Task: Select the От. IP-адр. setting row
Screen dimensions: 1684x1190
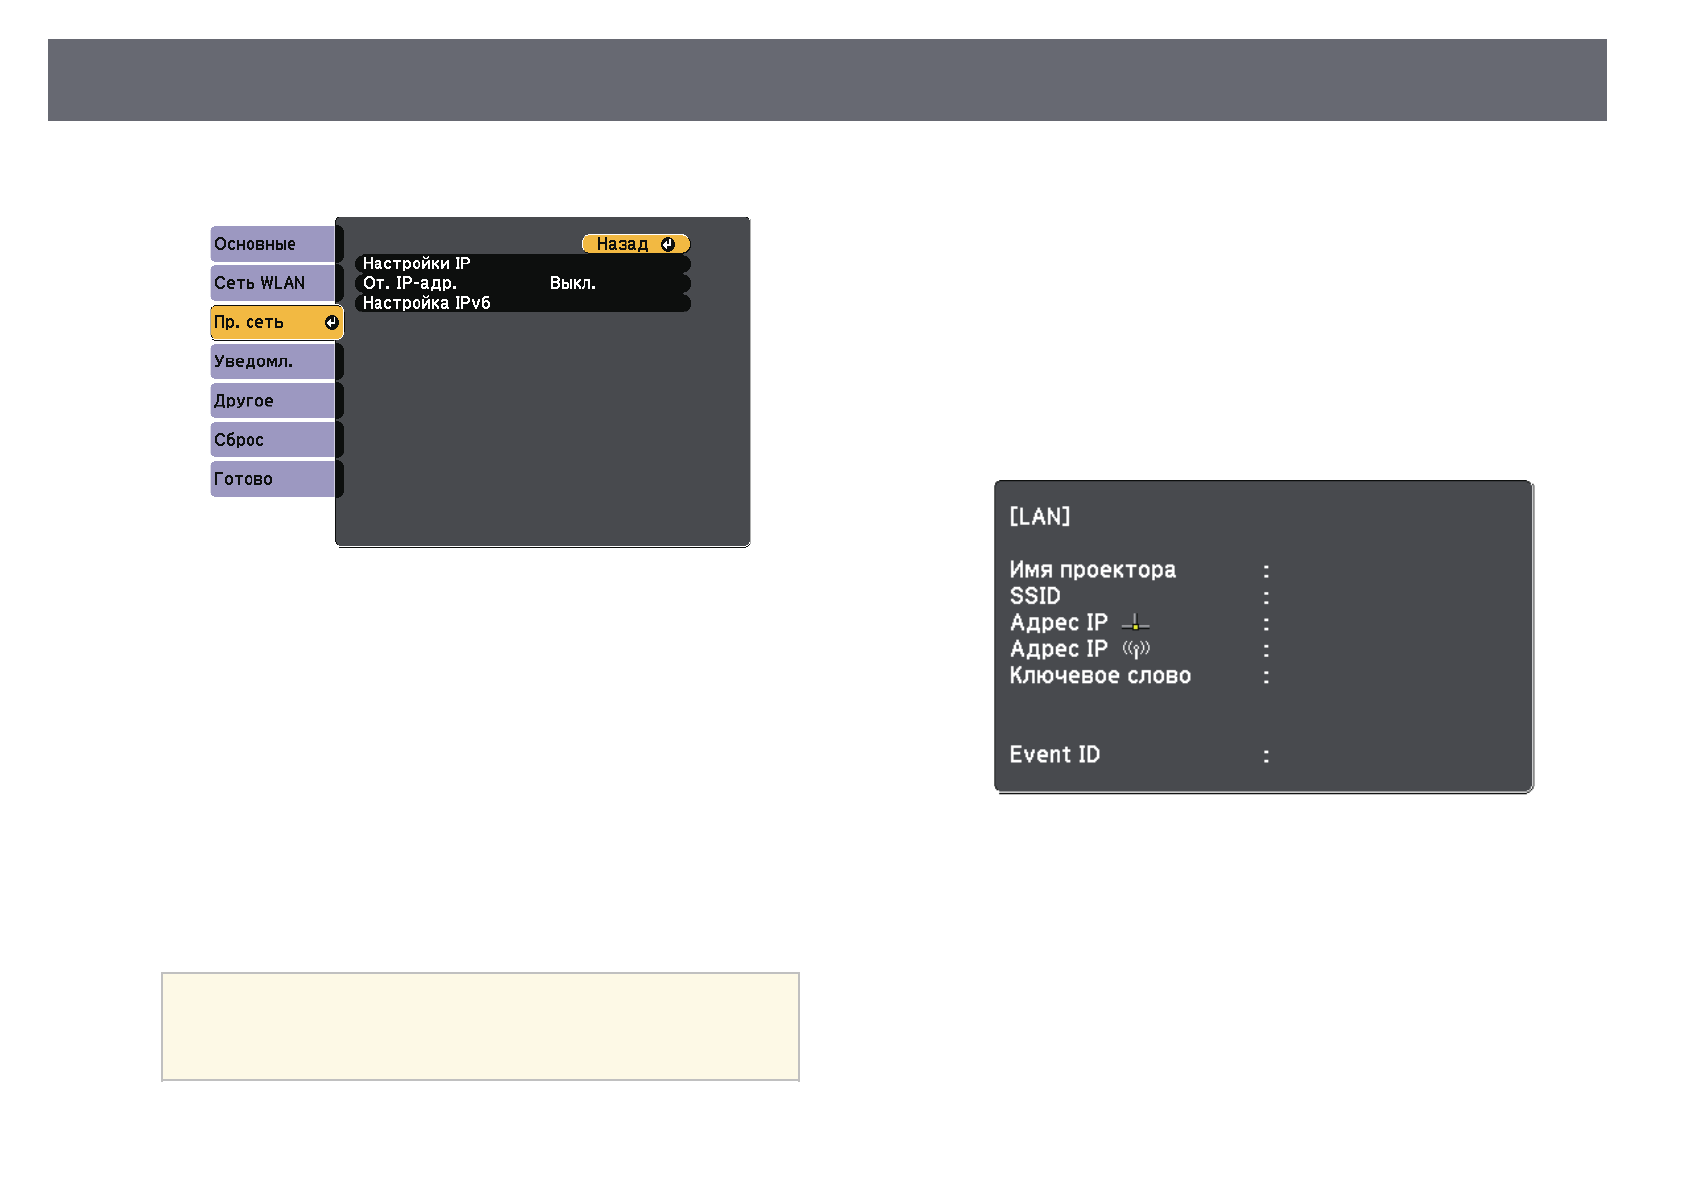Action: pos(410,284)
